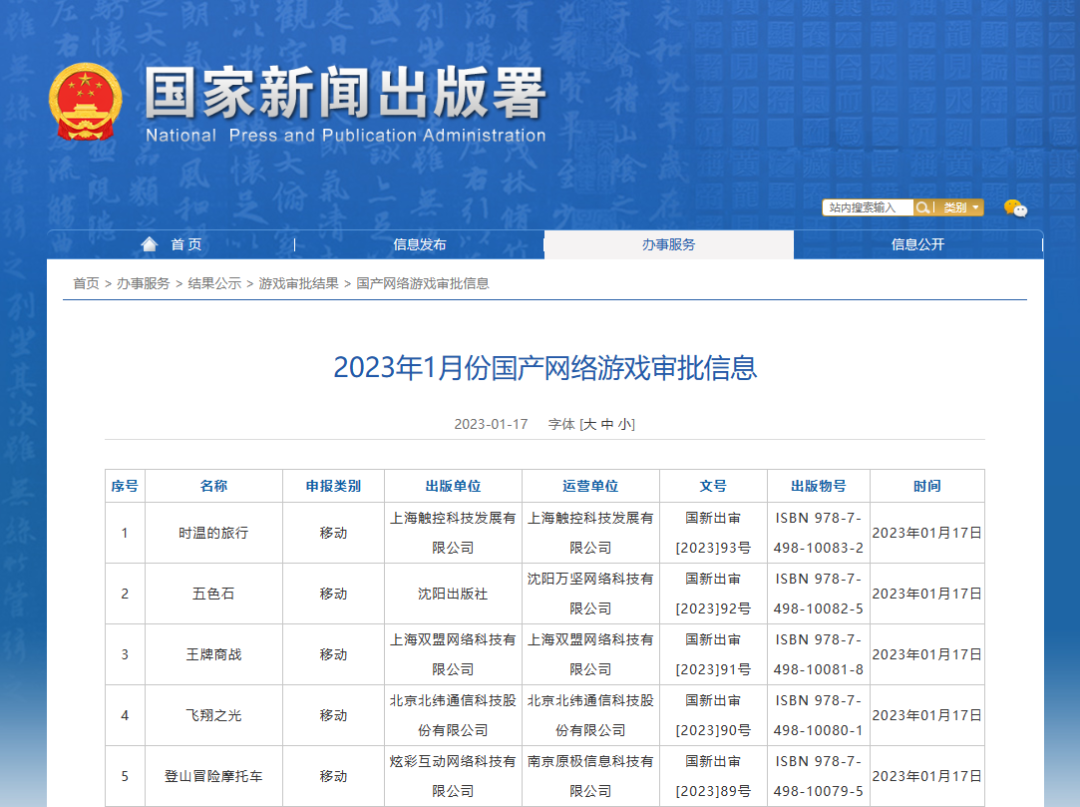Image resolution: width=1080 pixels, height=807 pixels.
Task: Click document number 国新出审[2023]91号
Action: (x=714, y=654)
